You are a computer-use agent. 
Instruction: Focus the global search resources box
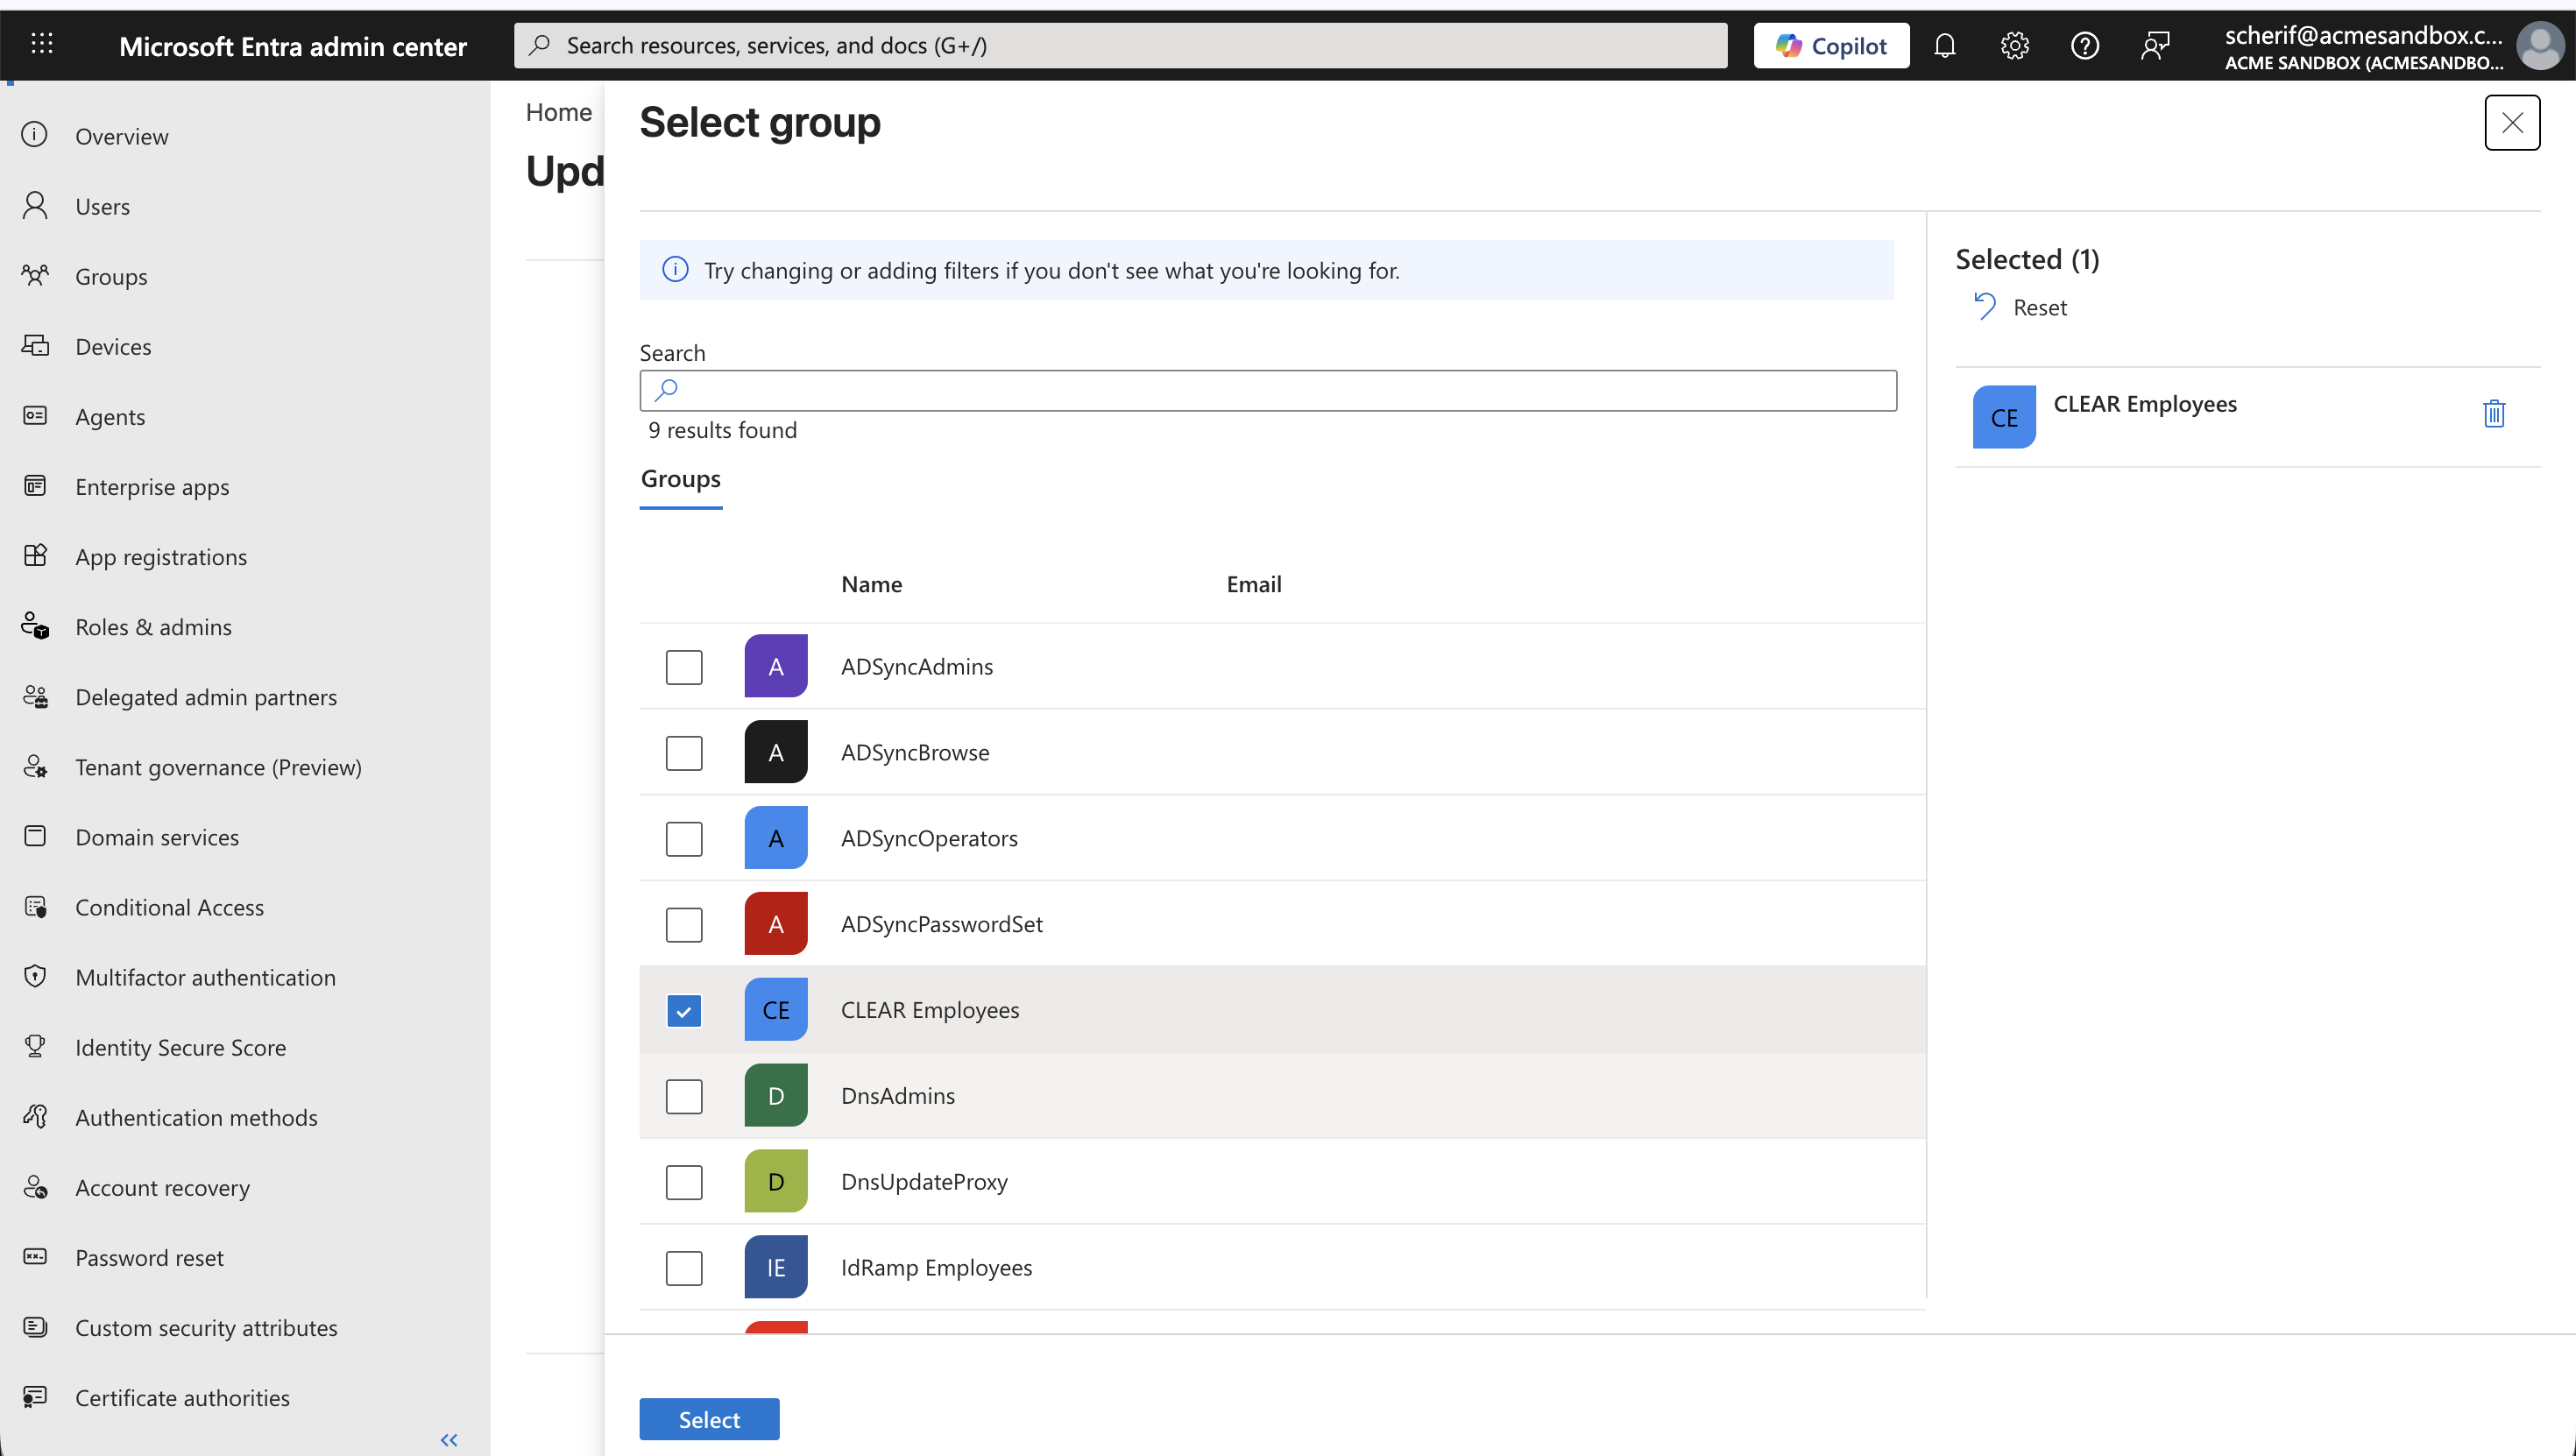click(1120, 45)
